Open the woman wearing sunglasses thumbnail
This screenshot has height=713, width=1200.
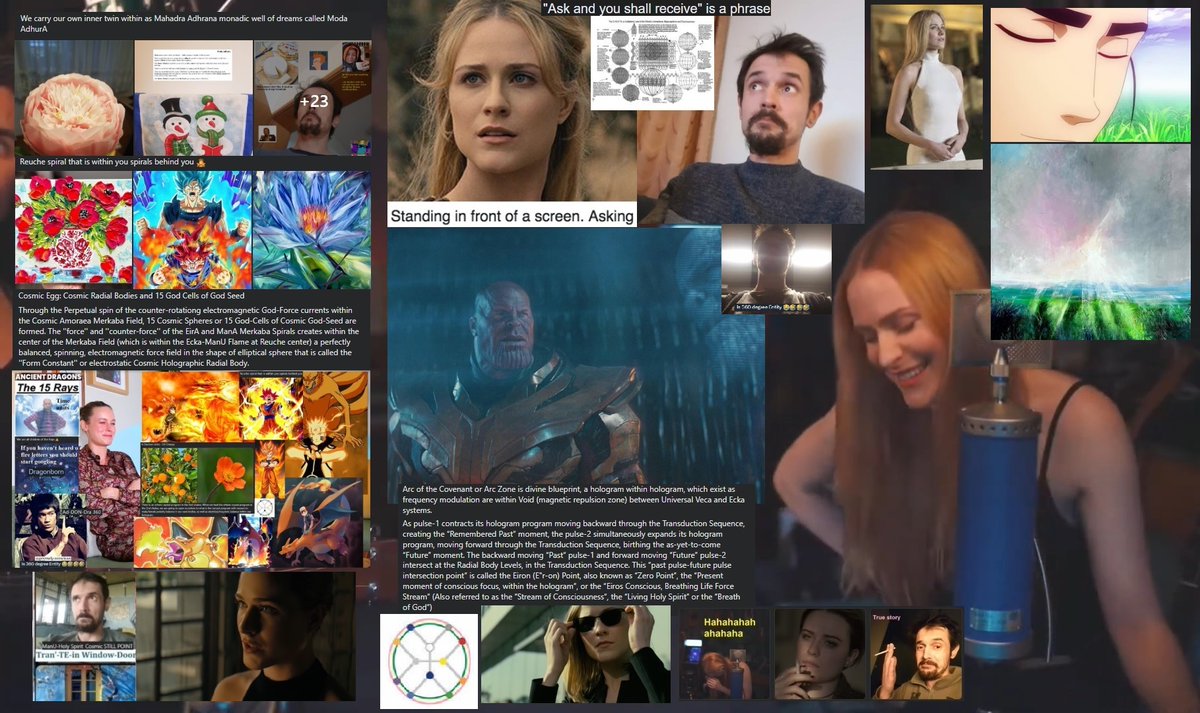pyautogui.click(x=576, y=654)
